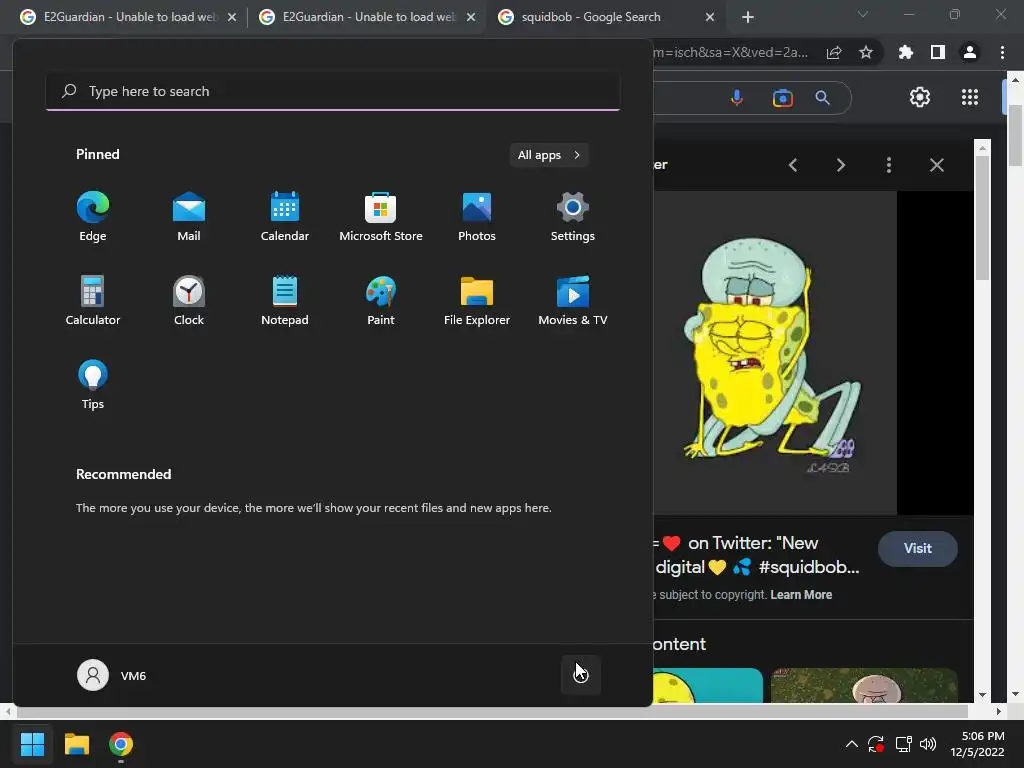Viewport: 1024px width, 768px height.
Task: Open the network icon in tray
Action: [903, 744]
